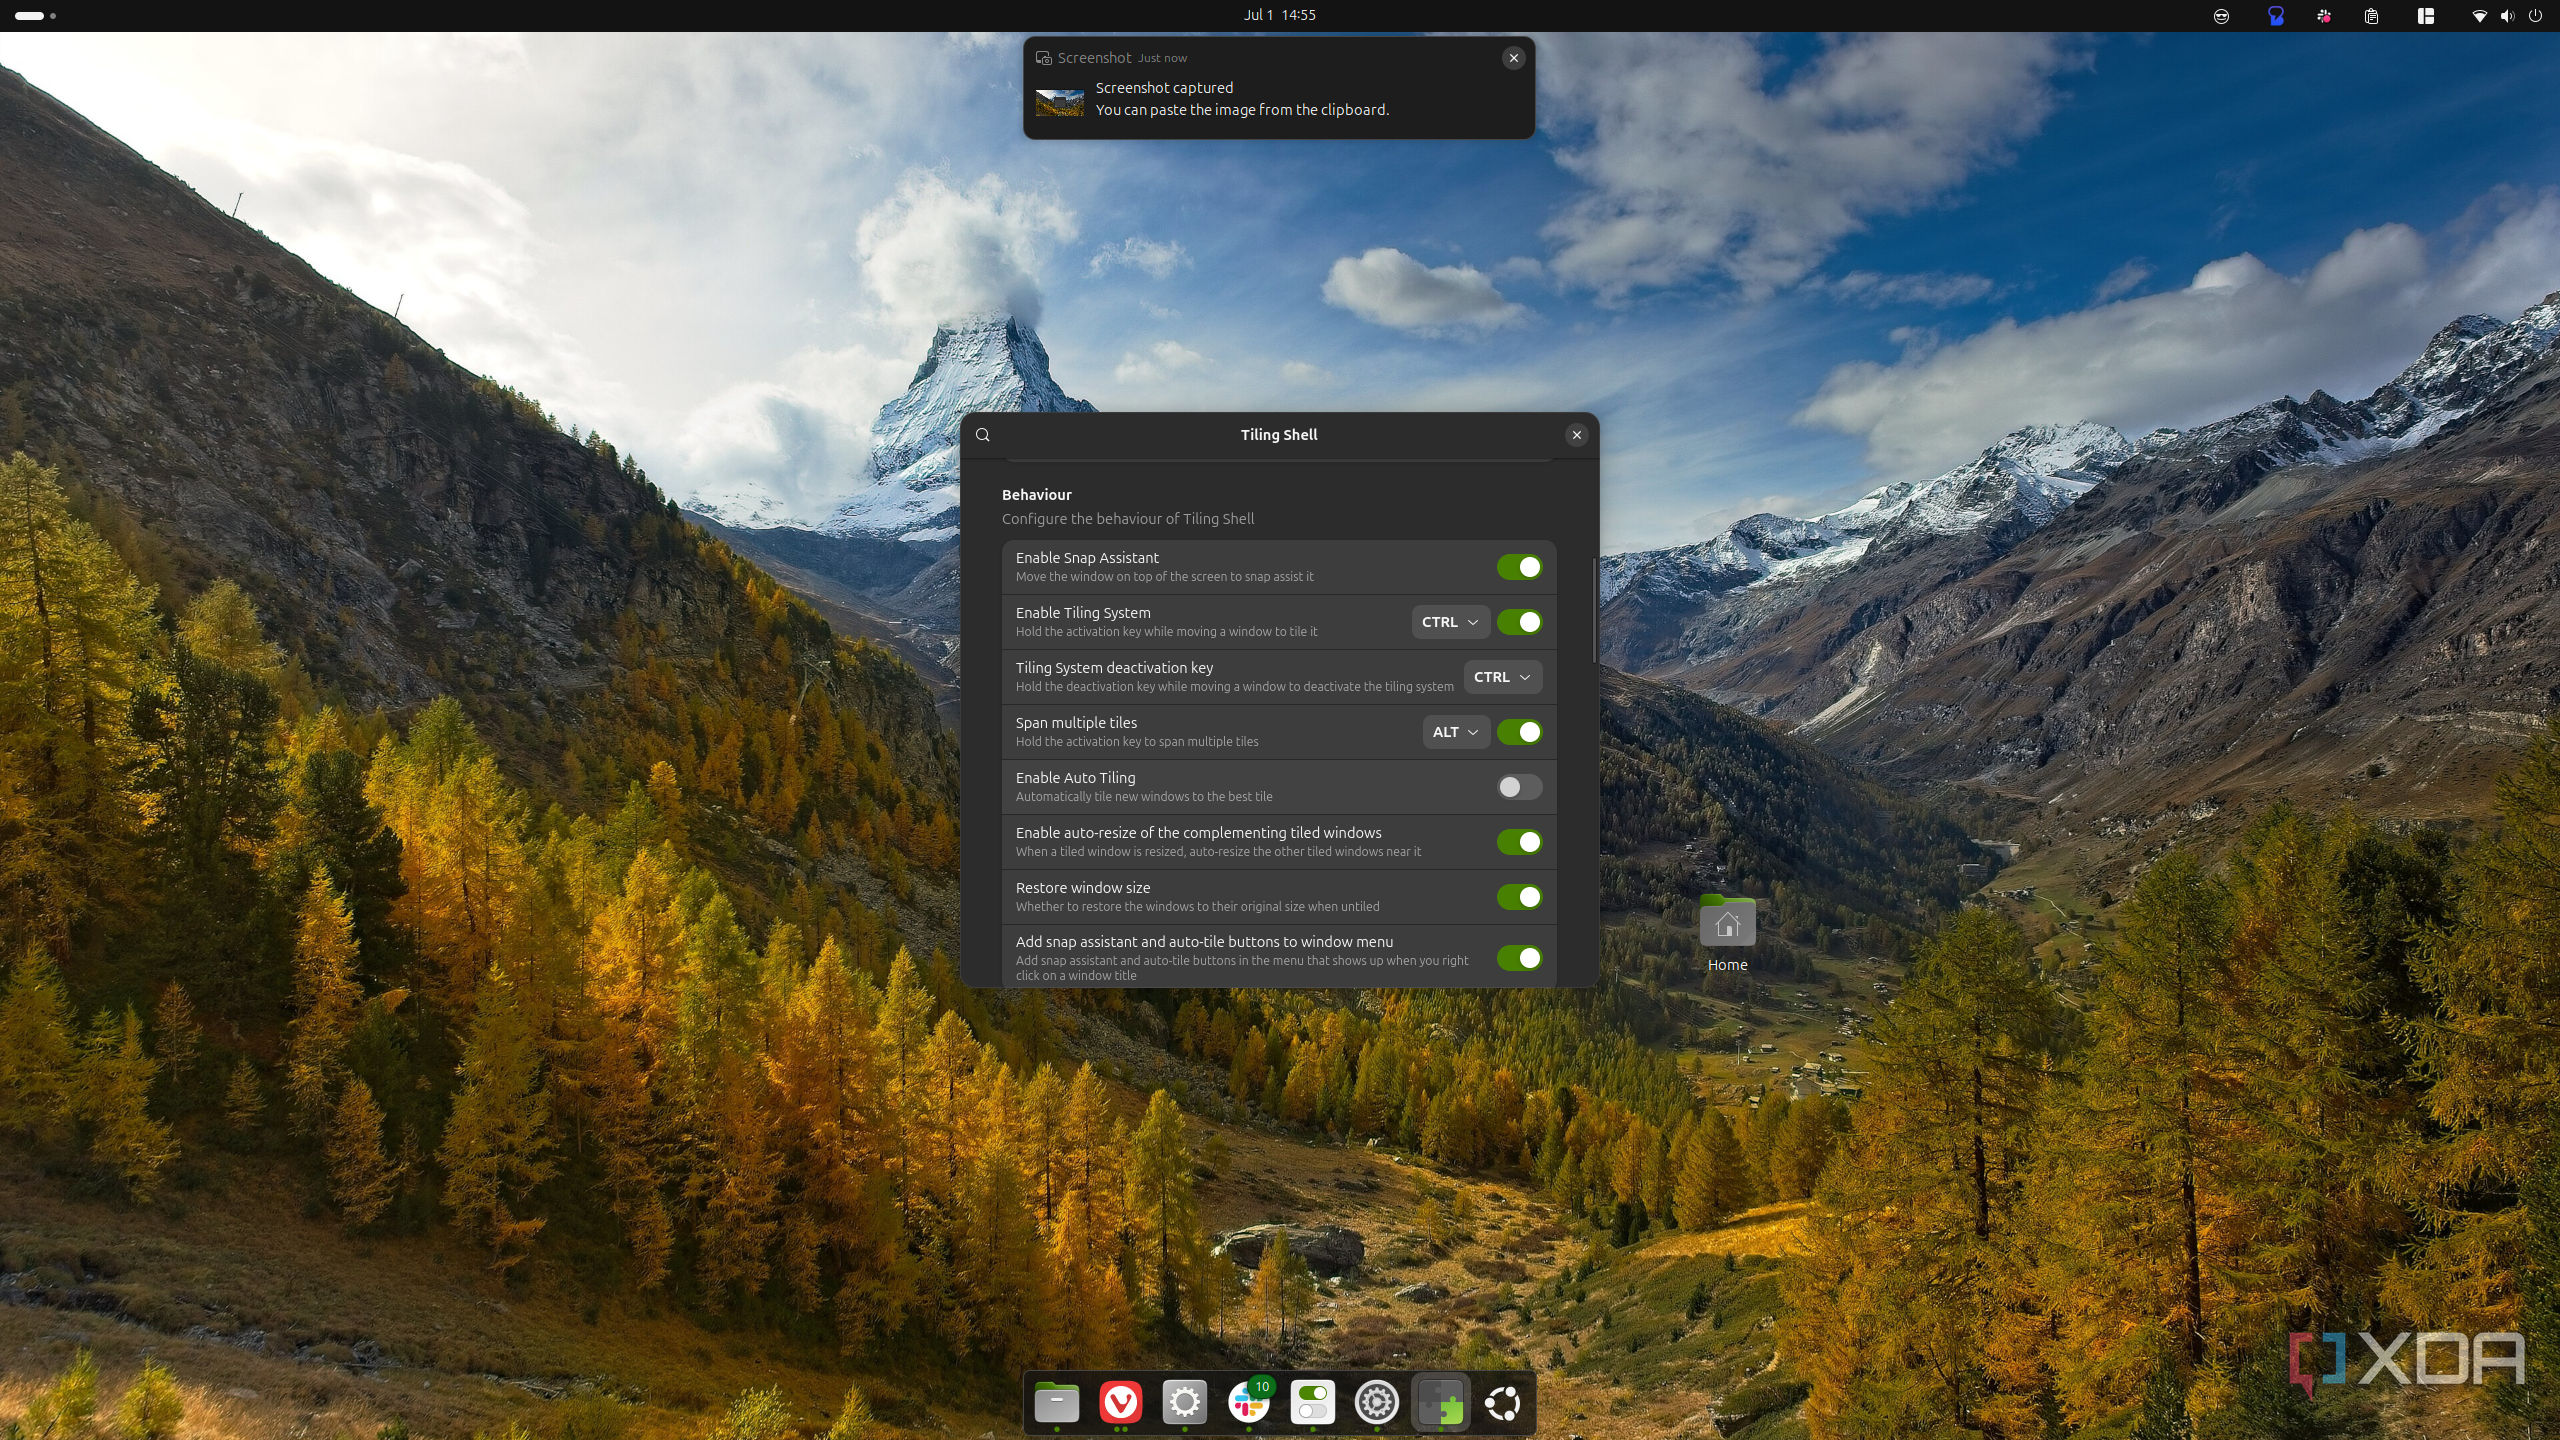The height and width of the screenshot is (1440, 2560).
Task: Open the Extensions puzzle icon in dock
Action: pos(1440,1402)
